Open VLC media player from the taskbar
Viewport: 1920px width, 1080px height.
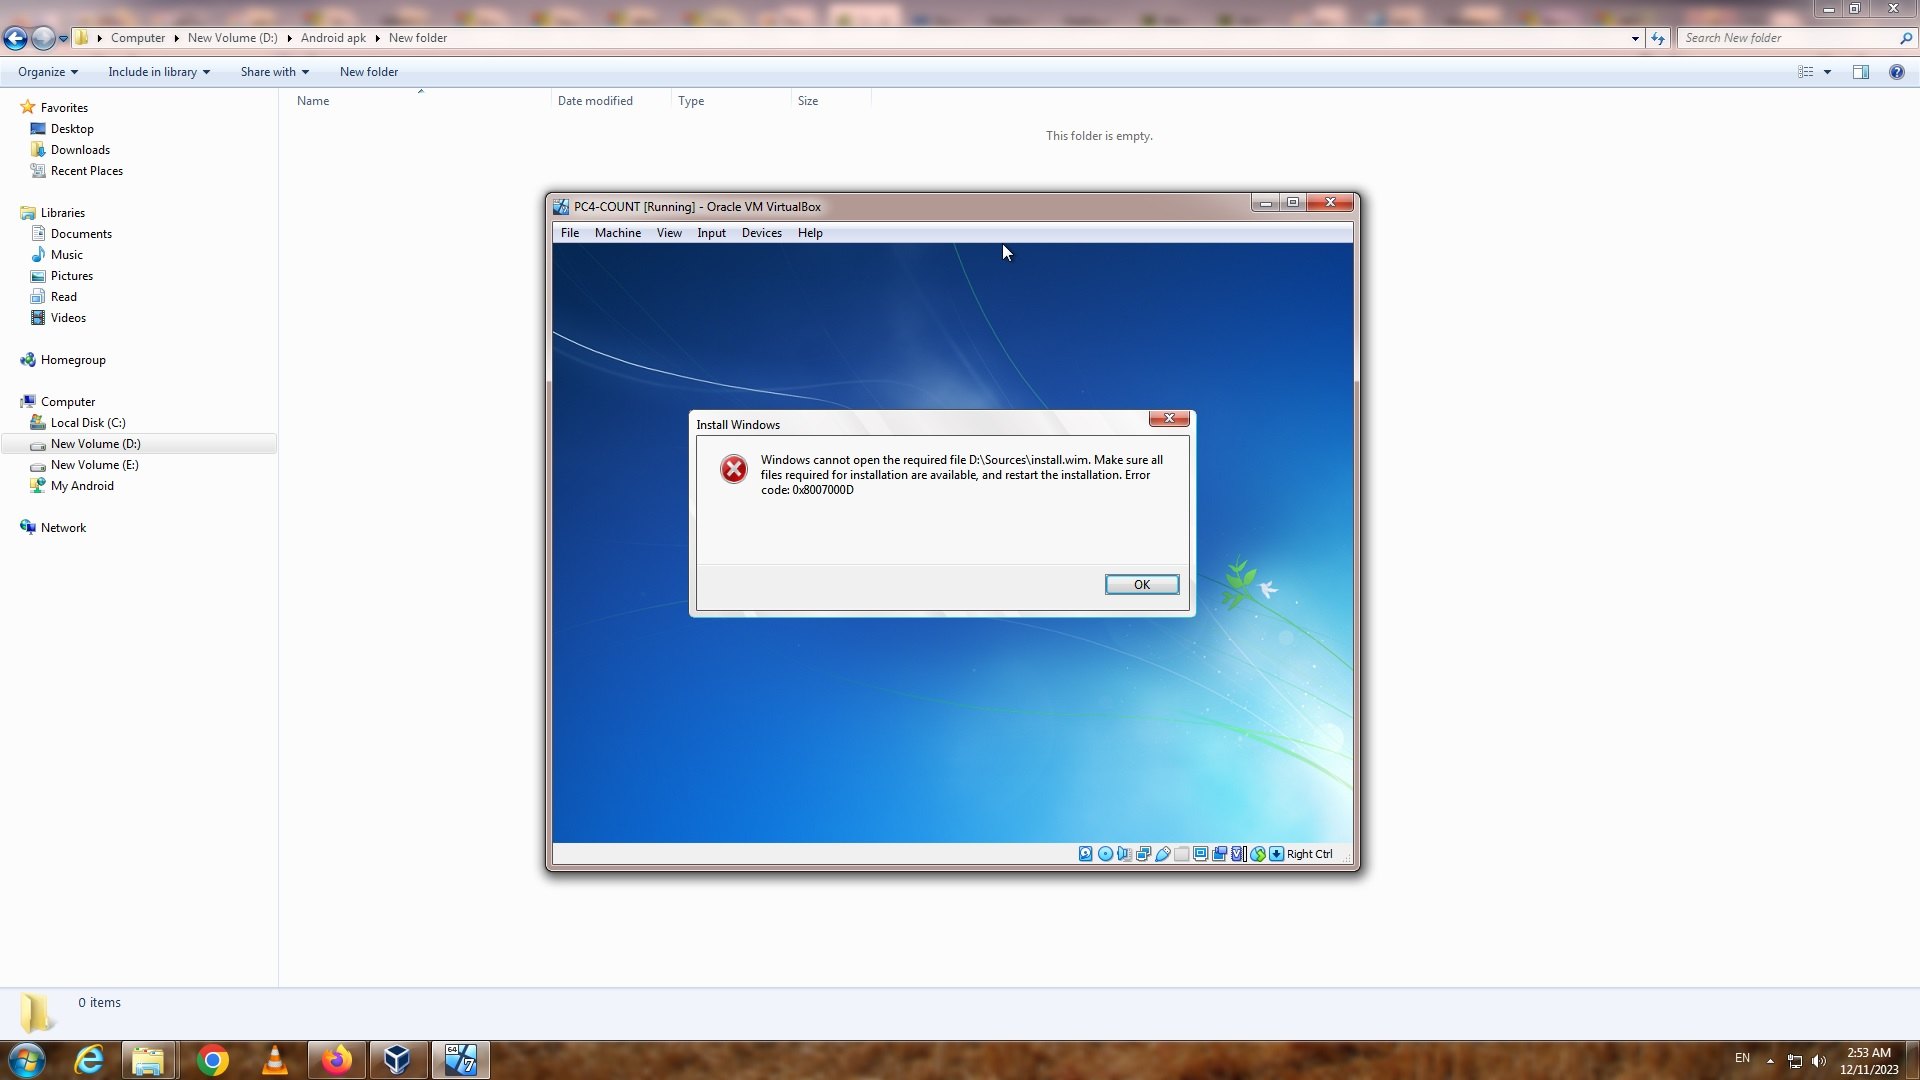pos(274,1060)
